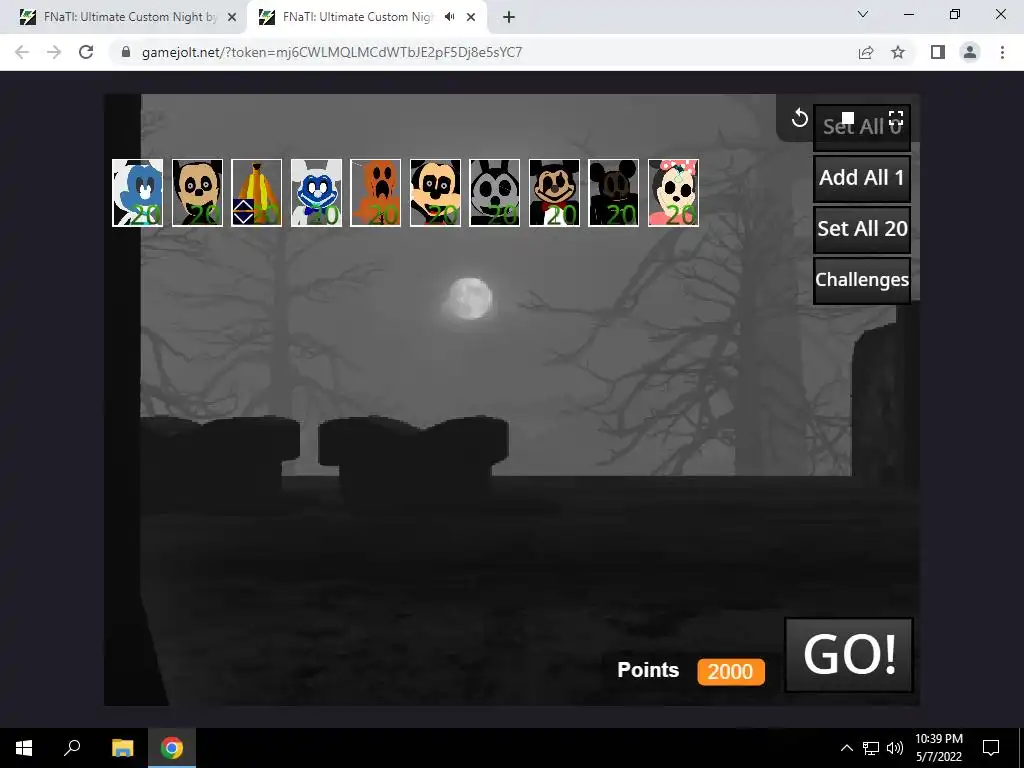Bookmark this page with the star icon
The image size is (1024, 768).
898,52
